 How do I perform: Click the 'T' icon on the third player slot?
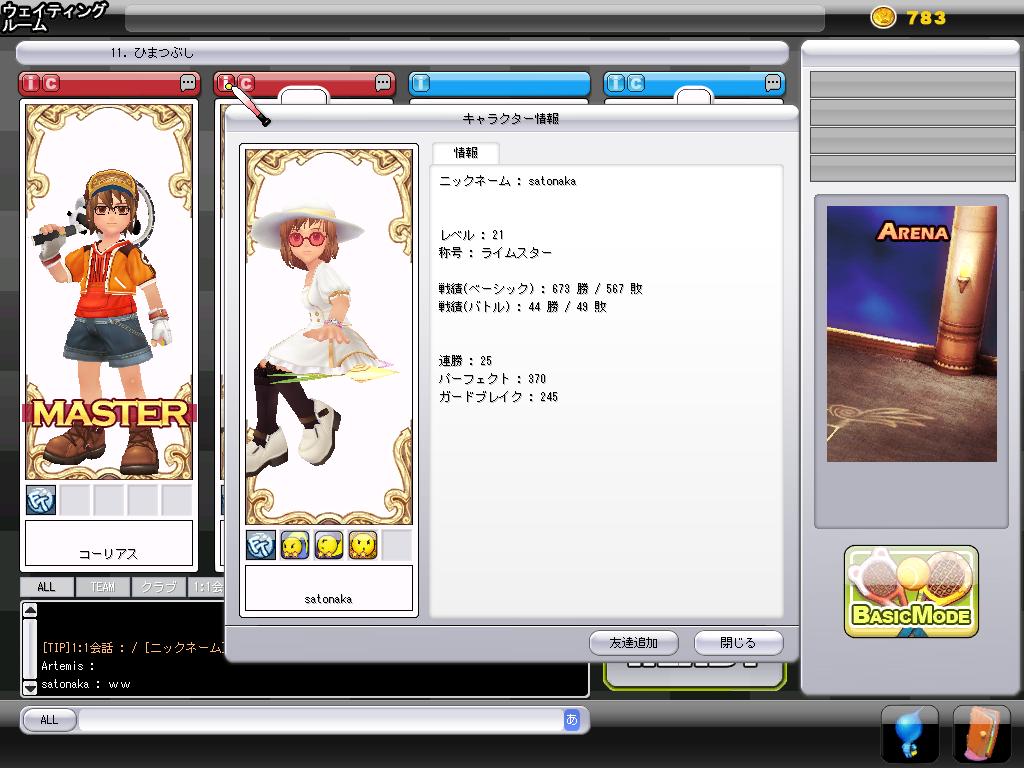pos(422,84)
